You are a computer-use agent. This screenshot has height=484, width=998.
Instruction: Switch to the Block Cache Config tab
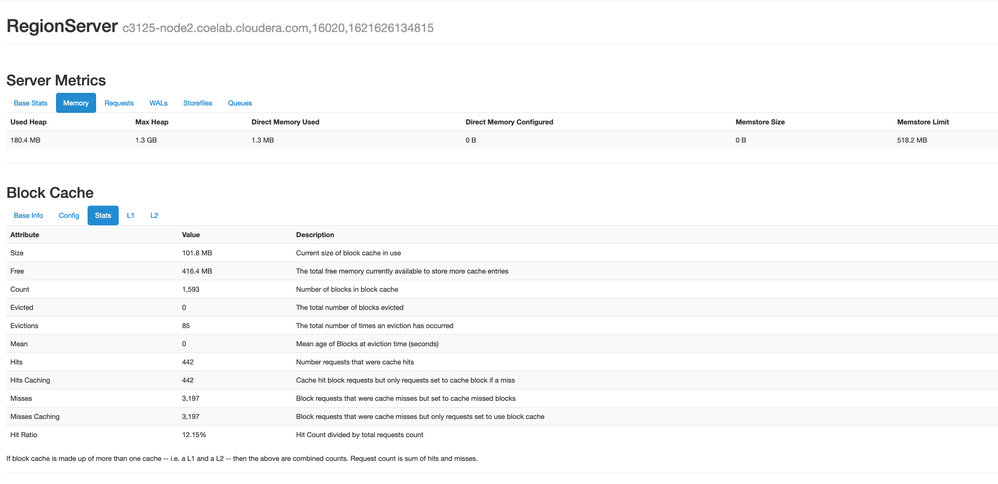click(69, 215)
